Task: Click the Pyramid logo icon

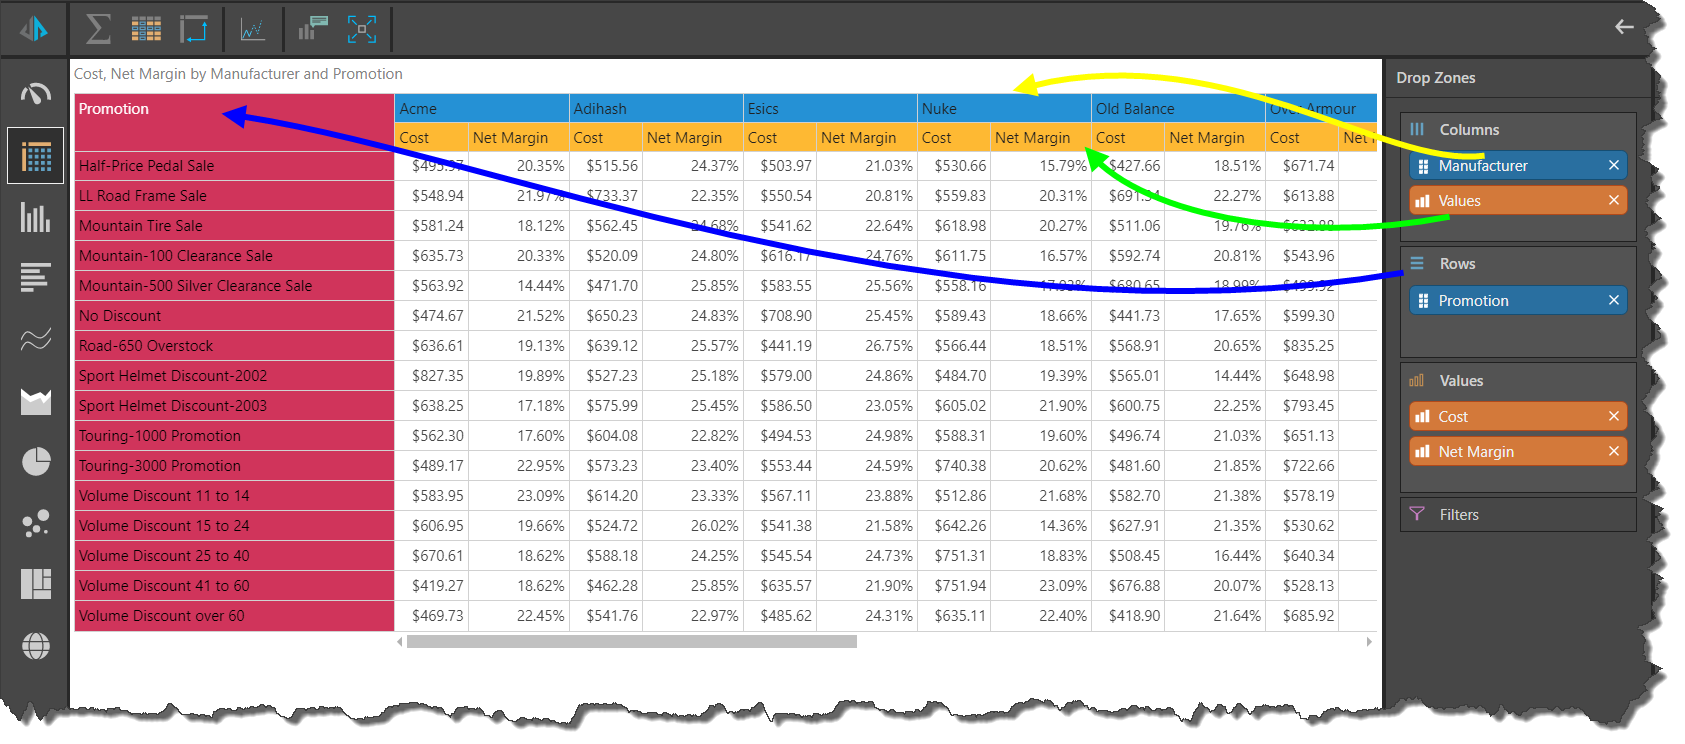Action: click(34, 28)
